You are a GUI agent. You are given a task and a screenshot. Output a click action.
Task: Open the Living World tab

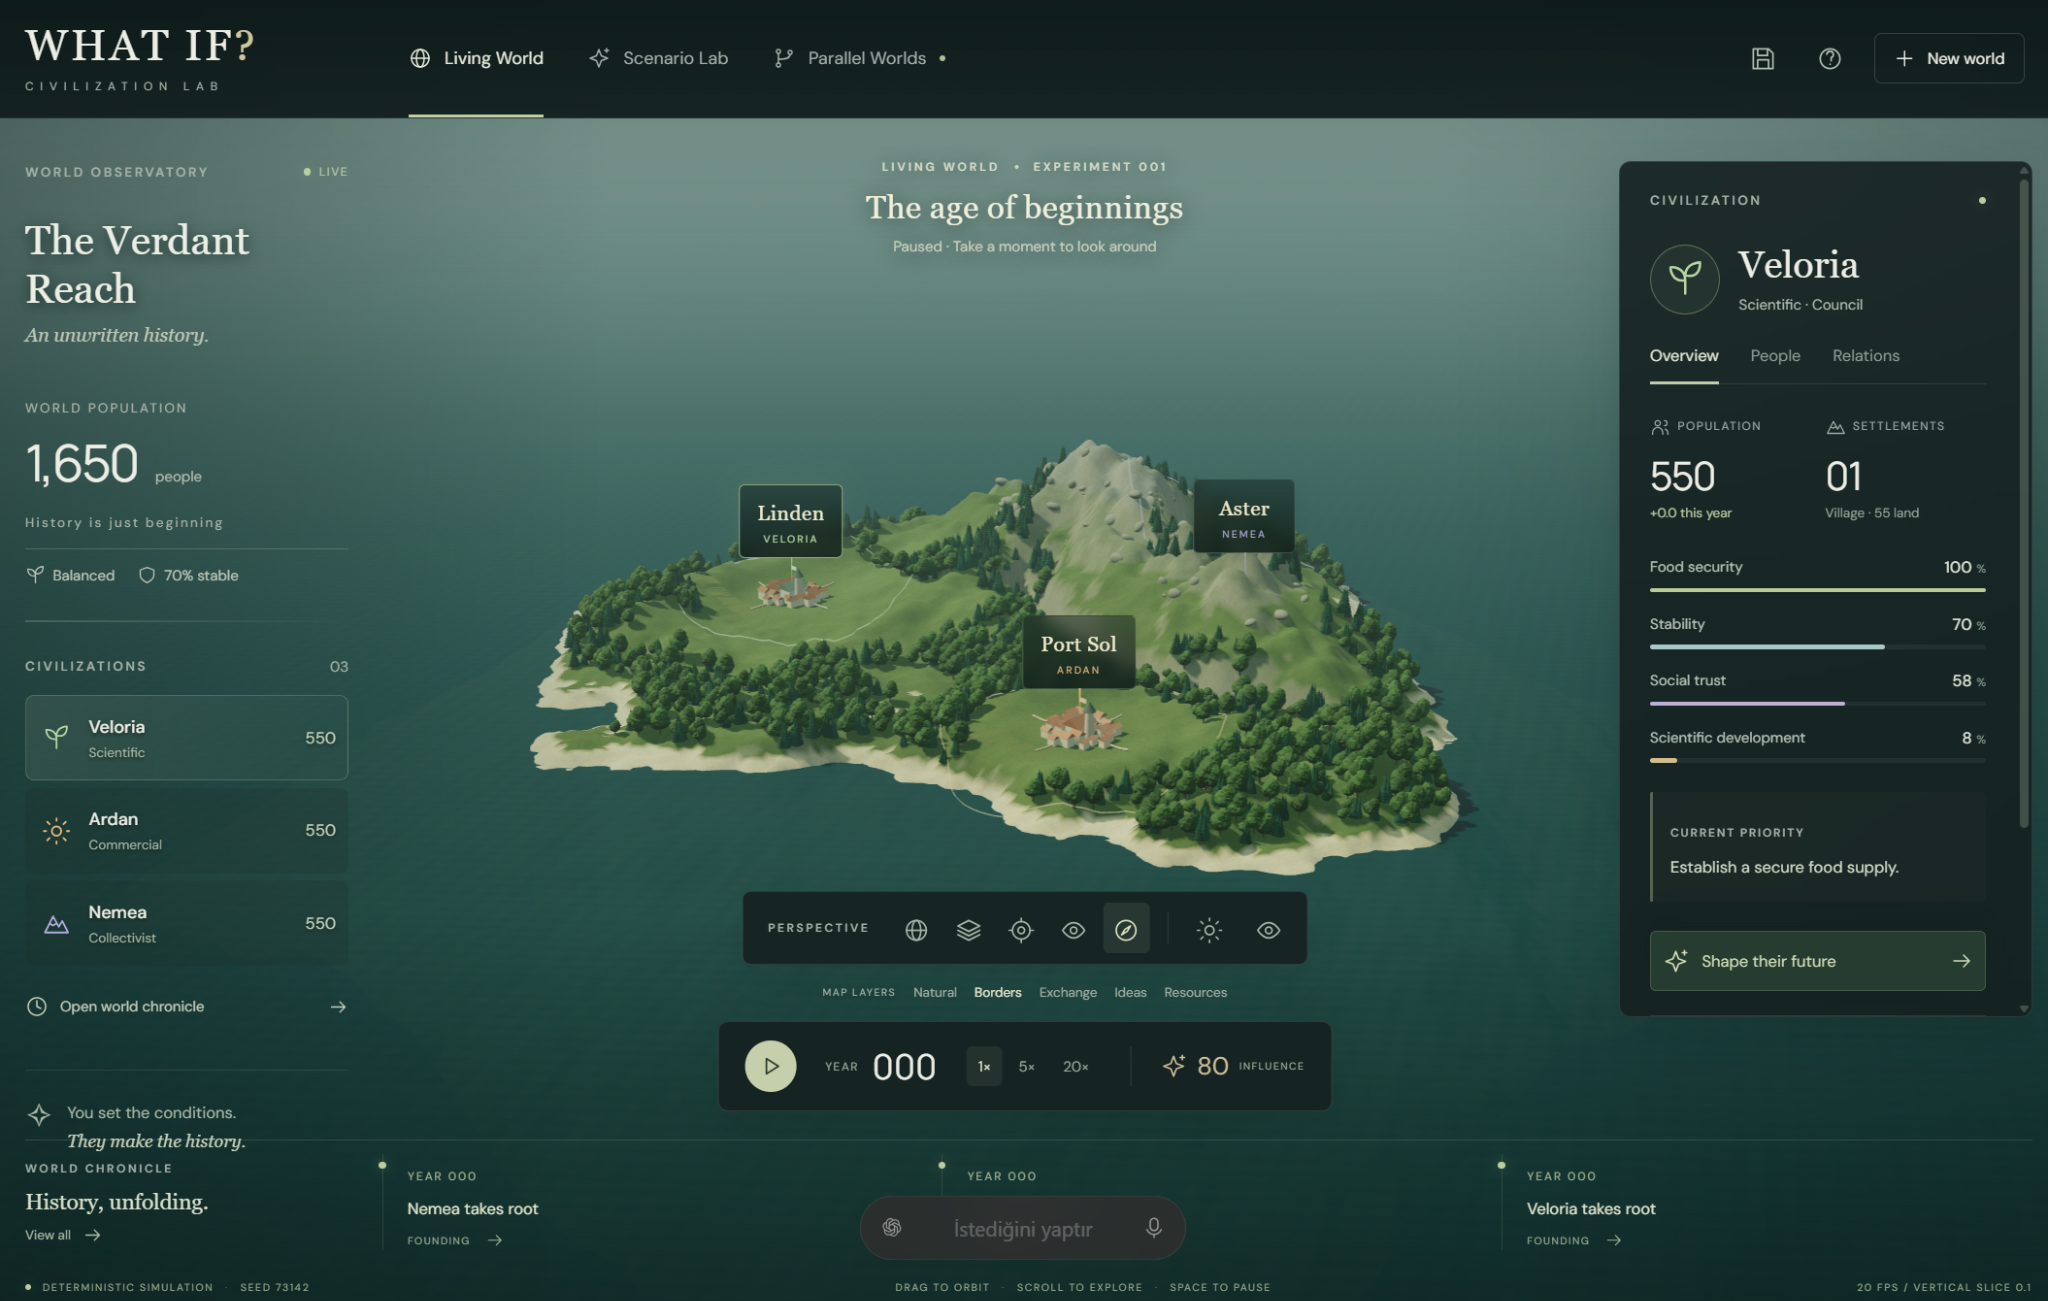click(x=476, y=58)
